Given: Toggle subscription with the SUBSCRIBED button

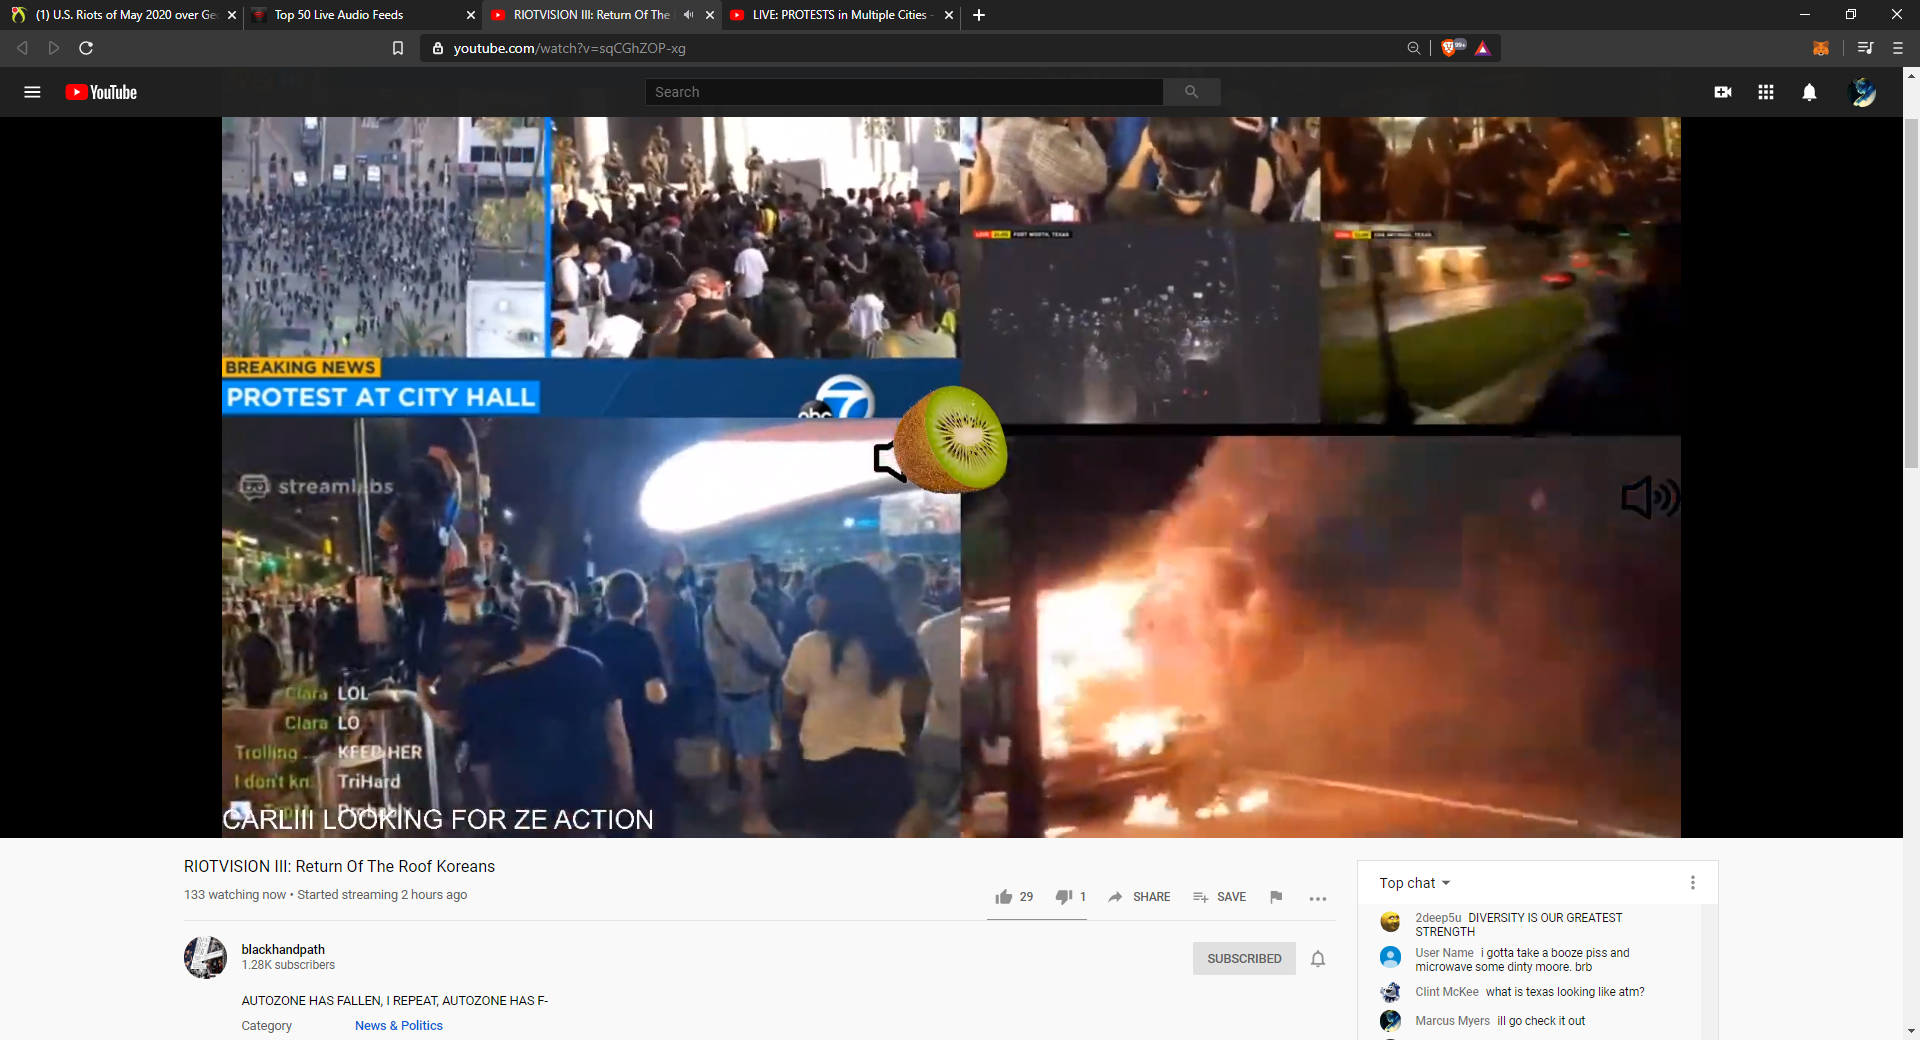Looking at the screenshot, I should tap(1244, 958).
